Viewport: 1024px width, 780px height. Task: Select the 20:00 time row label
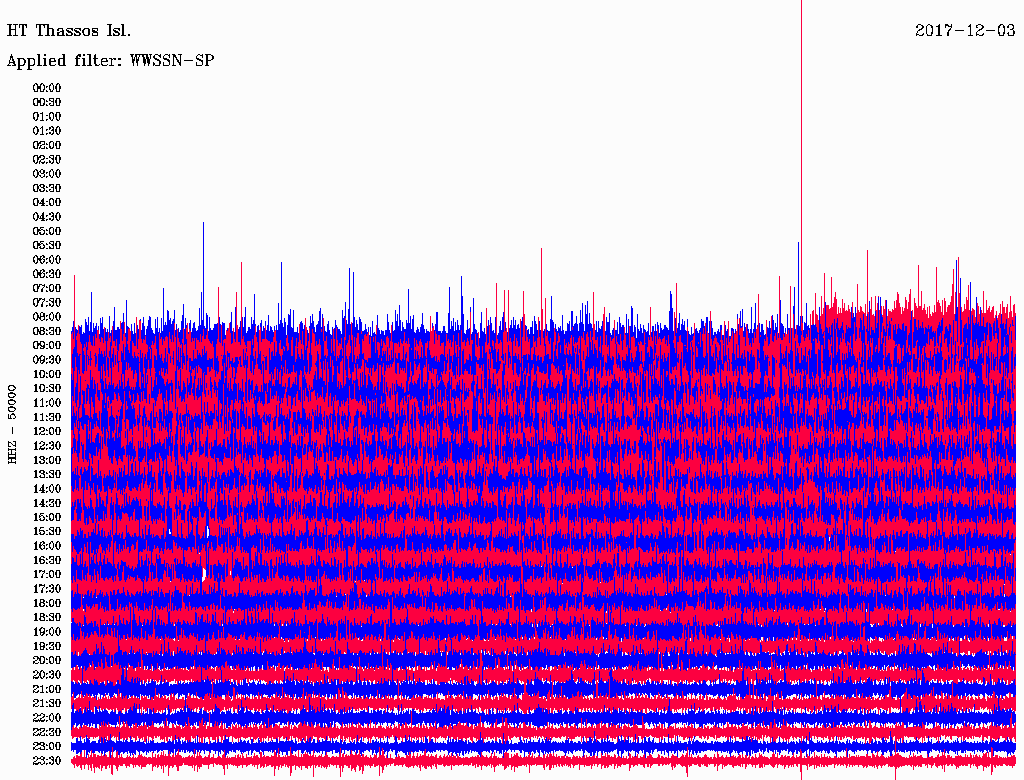tap(47, 660)
